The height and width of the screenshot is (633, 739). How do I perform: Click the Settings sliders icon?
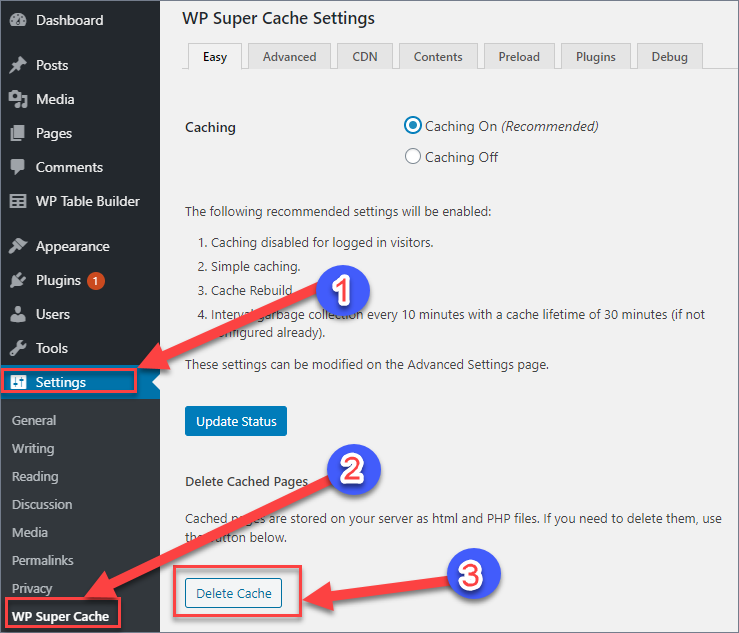18,382
